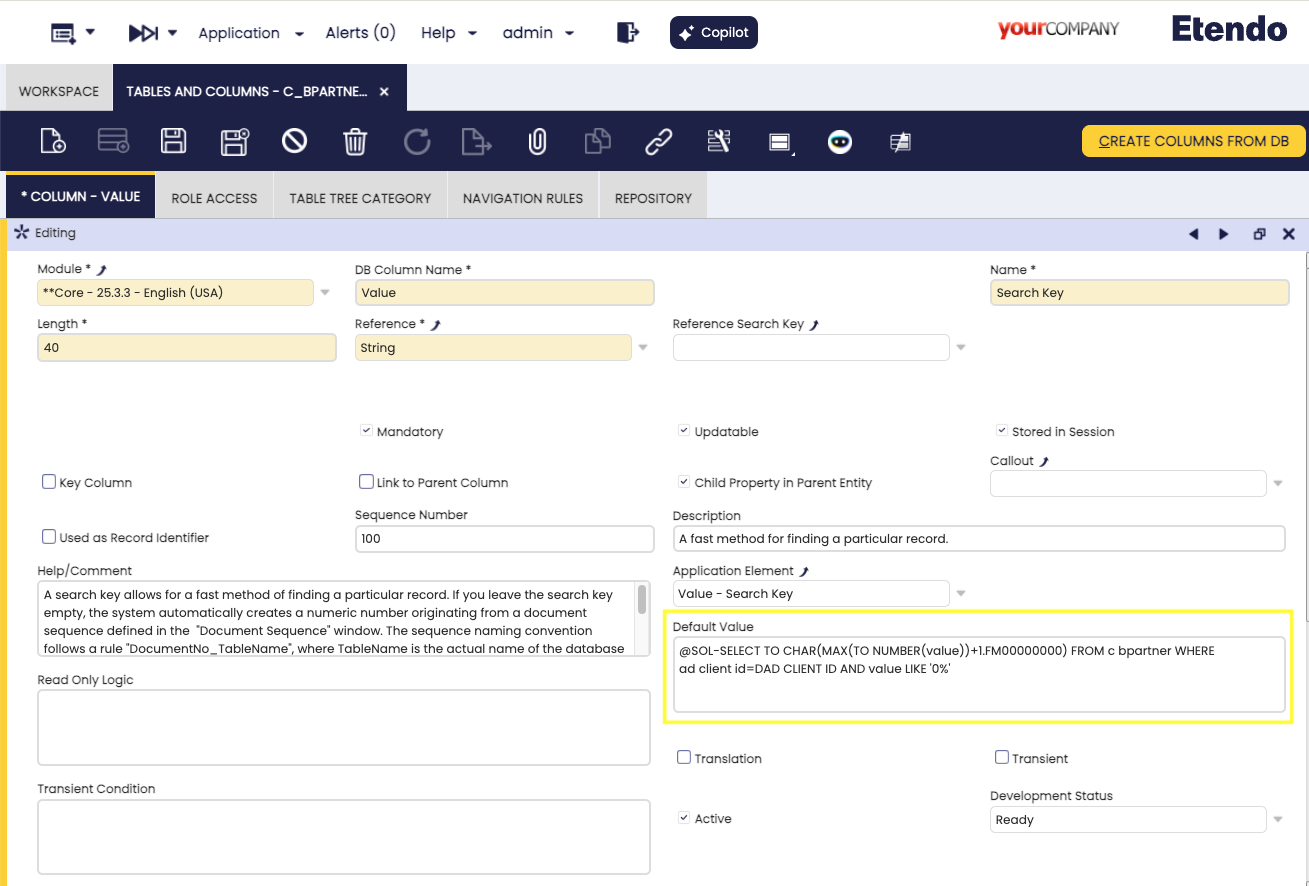Click the Copilot button
The image size is (1309, 886).
tap(714, 33)
